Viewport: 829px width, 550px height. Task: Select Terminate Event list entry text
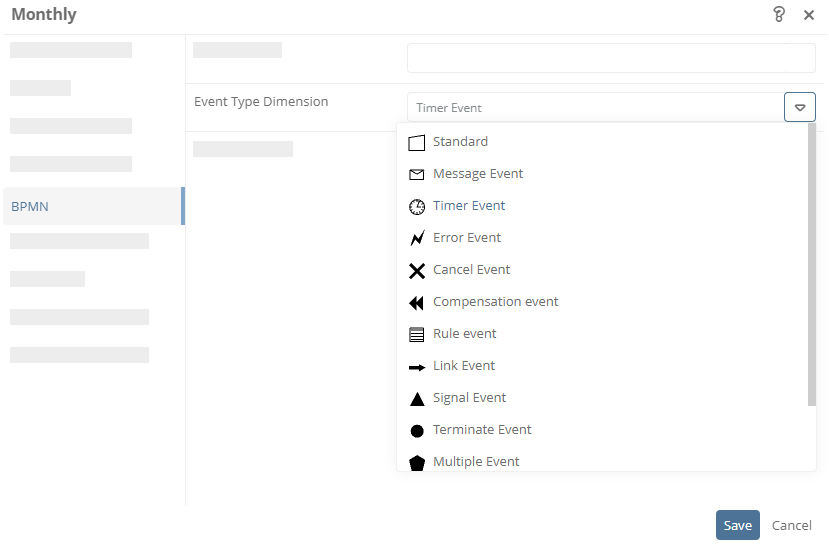tap(482, 429)
